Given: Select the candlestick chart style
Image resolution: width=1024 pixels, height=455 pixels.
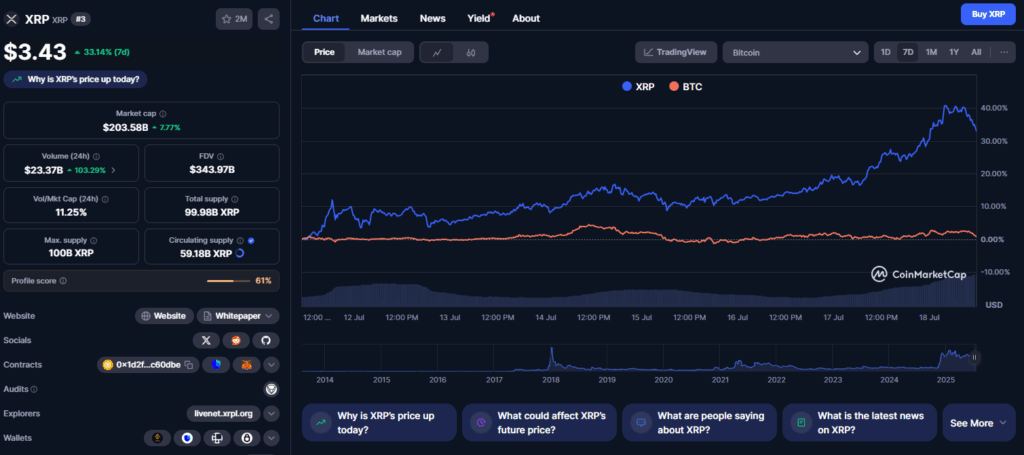Looking at the screenshot, I should coord(470,53).
